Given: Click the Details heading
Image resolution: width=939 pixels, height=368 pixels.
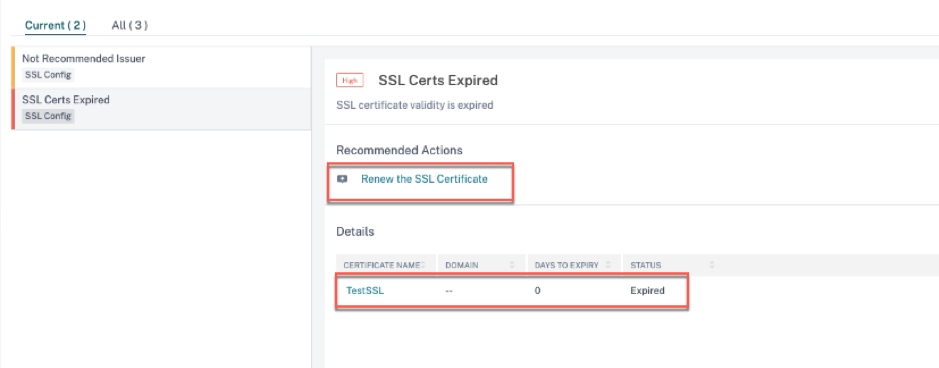Looking at the screenshot, I should tap(355, 232).
